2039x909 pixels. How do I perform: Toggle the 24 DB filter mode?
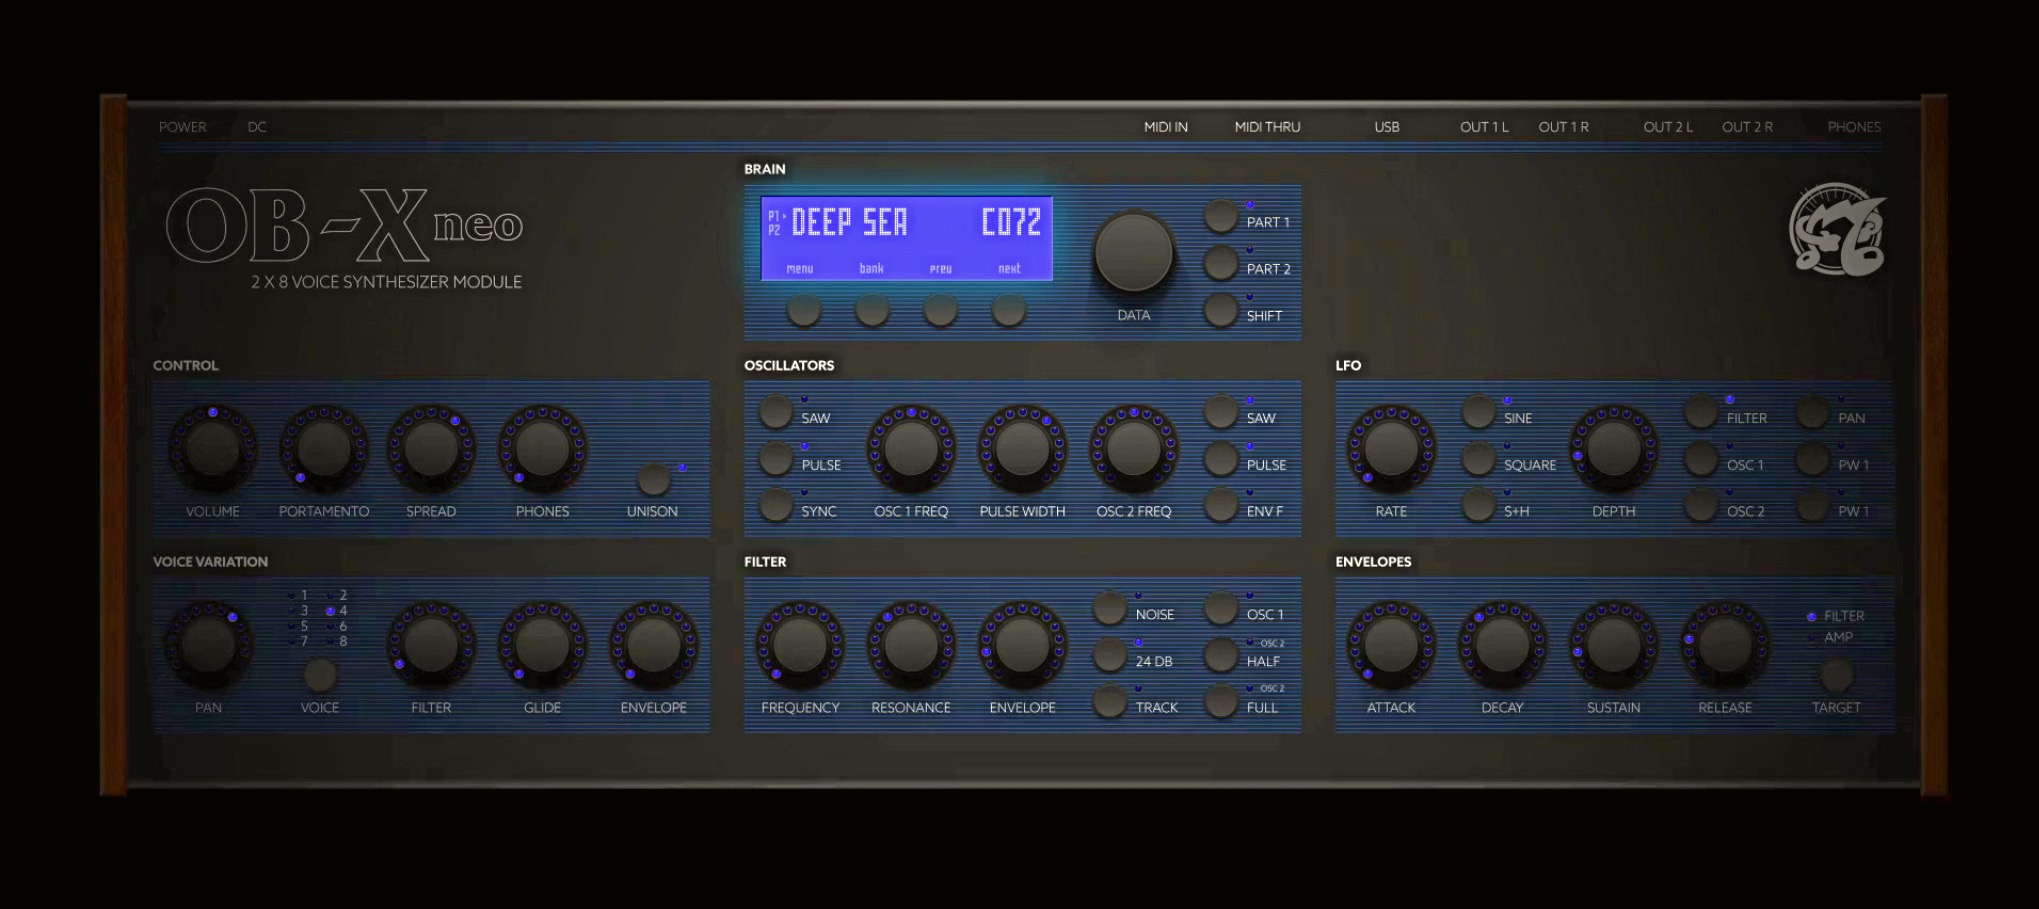point(1110,655)
